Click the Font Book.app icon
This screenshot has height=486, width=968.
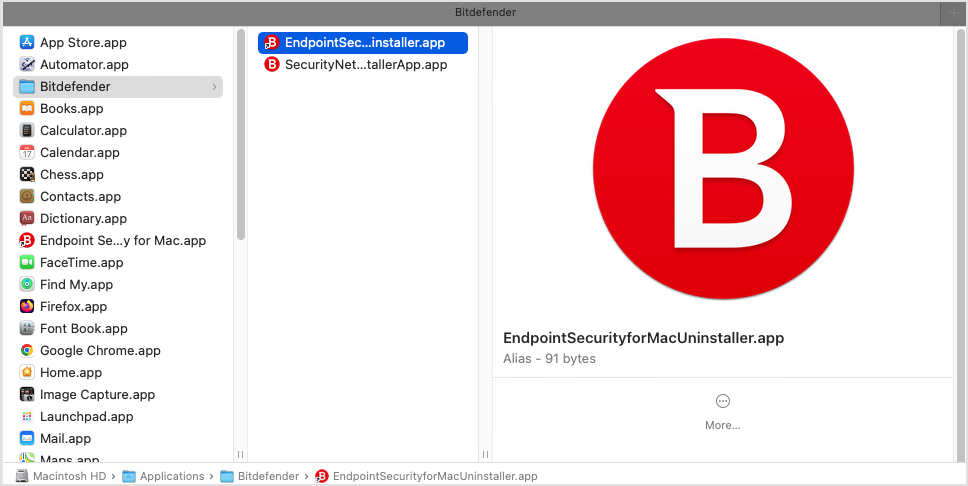[27, 329]
